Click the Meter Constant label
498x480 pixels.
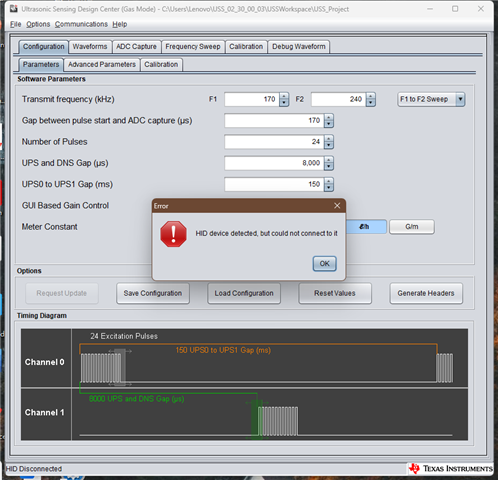[50, 227]
